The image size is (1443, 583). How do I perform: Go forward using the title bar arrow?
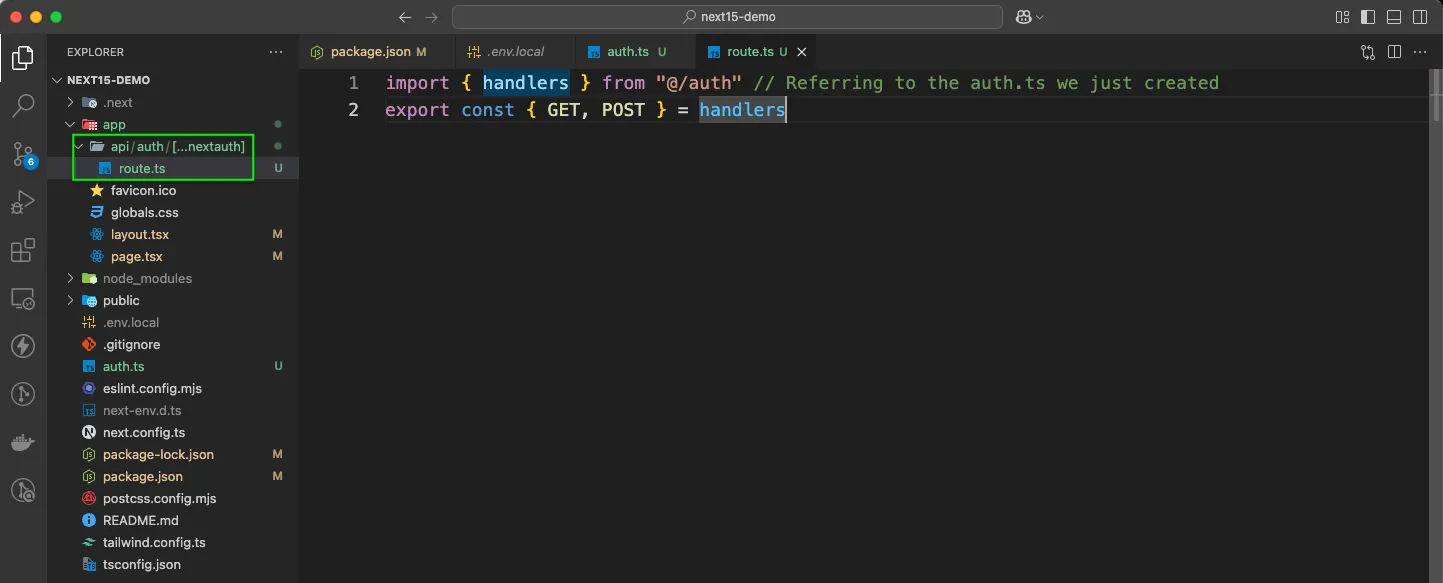click(x=431, y=17)
